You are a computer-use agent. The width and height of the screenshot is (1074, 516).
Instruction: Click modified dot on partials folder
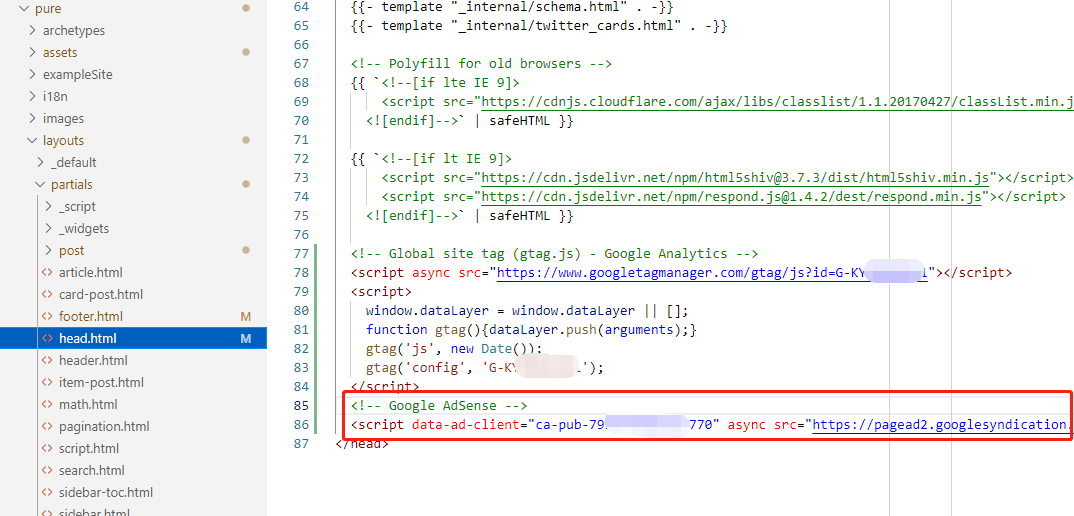tap(246, 184)
